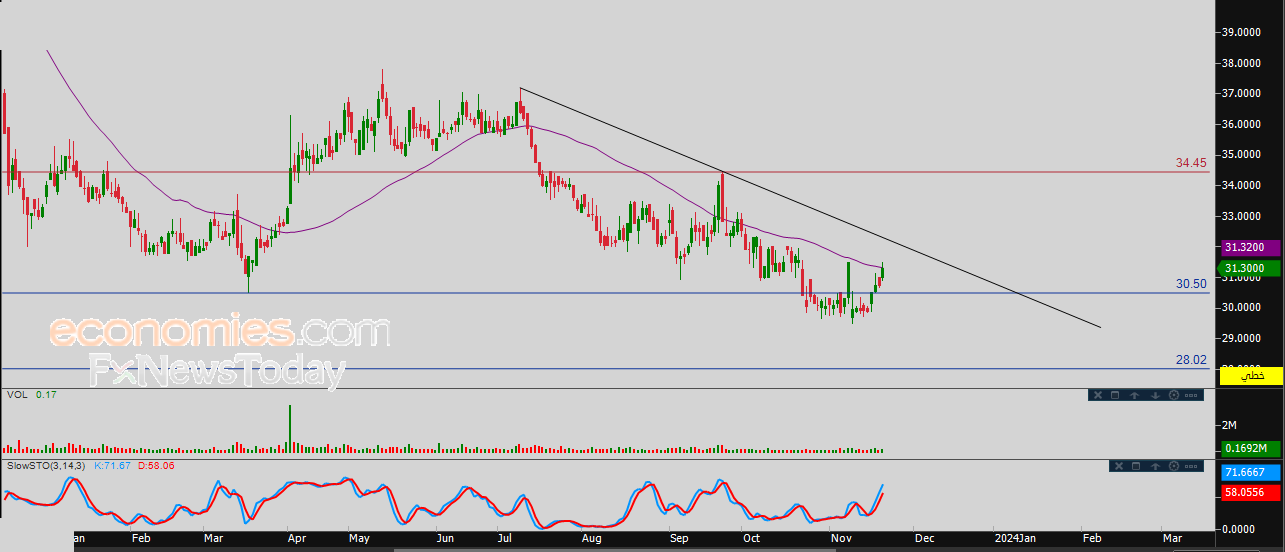
Task: Click the tall April volume spike bar
Action: pos(290,430)
